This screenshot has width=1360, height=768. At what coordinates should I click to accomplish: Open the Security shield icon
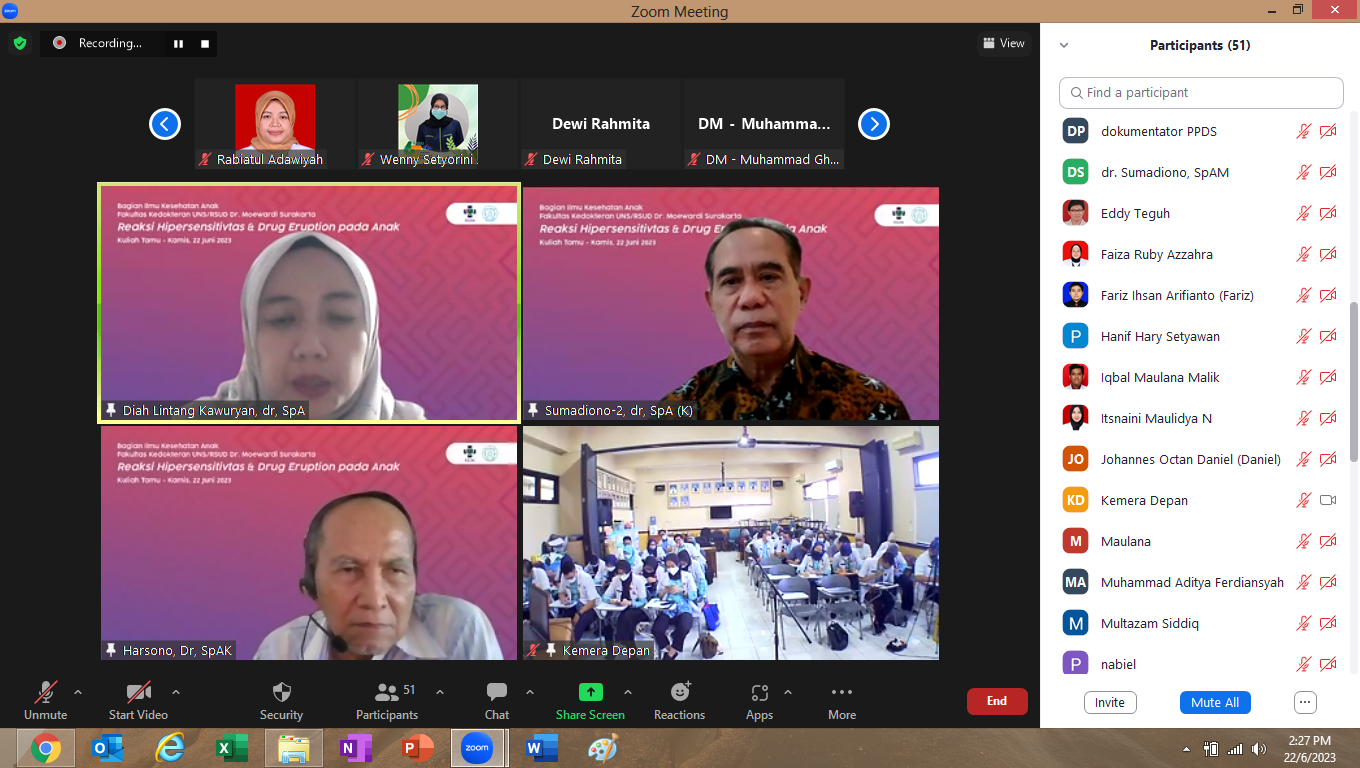[282, 692]
